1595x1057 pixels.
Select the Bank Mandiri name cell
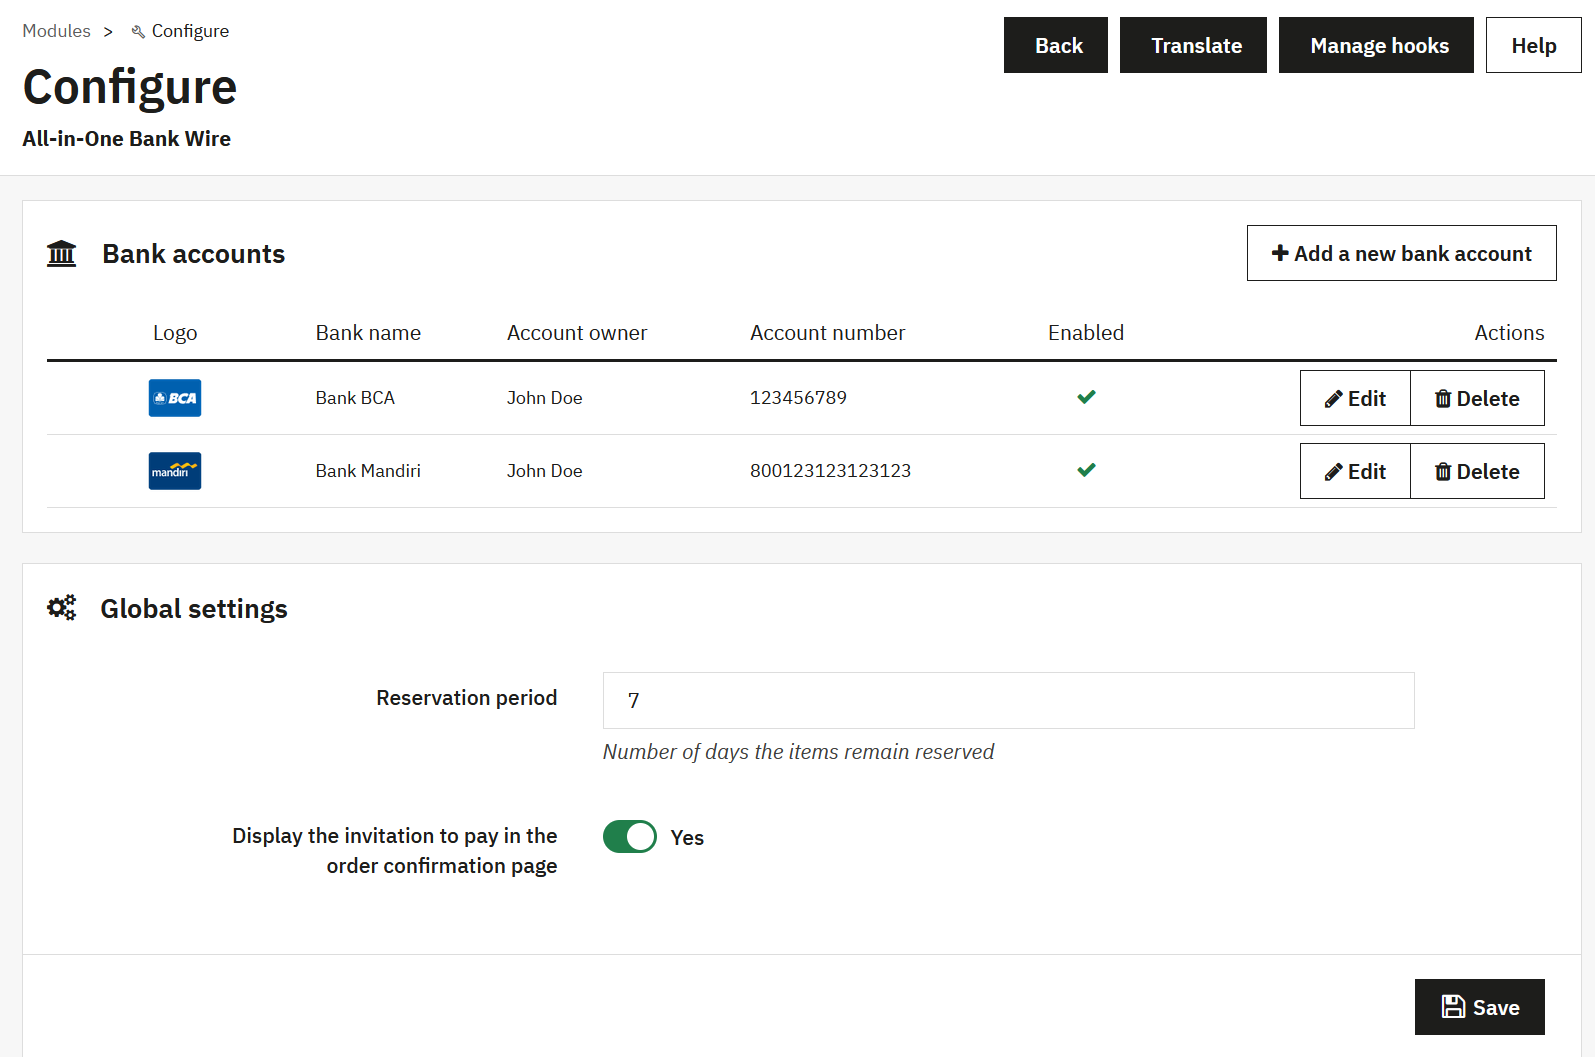pyautogui.click(x=368, y=471)
